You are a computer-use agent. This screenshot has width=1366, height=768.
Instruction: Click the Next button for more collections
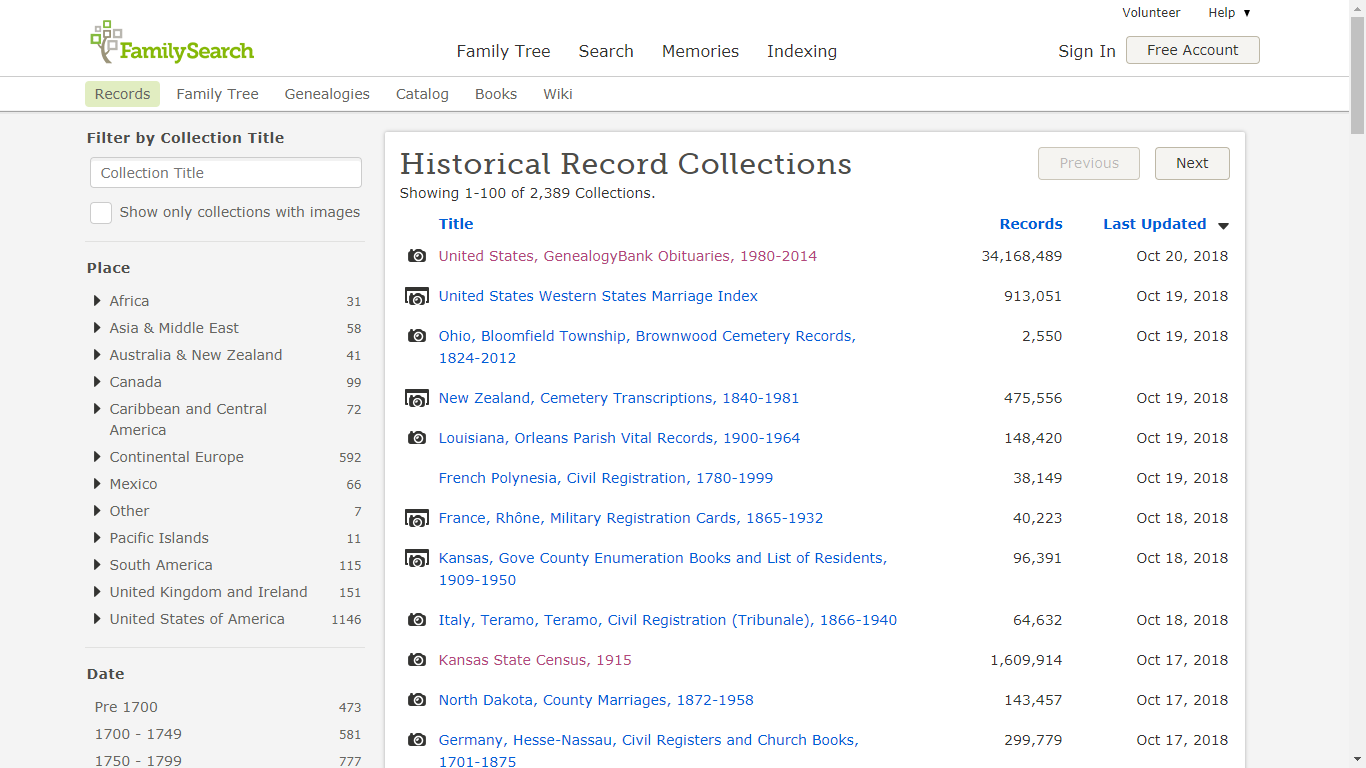coord(1192,163)
